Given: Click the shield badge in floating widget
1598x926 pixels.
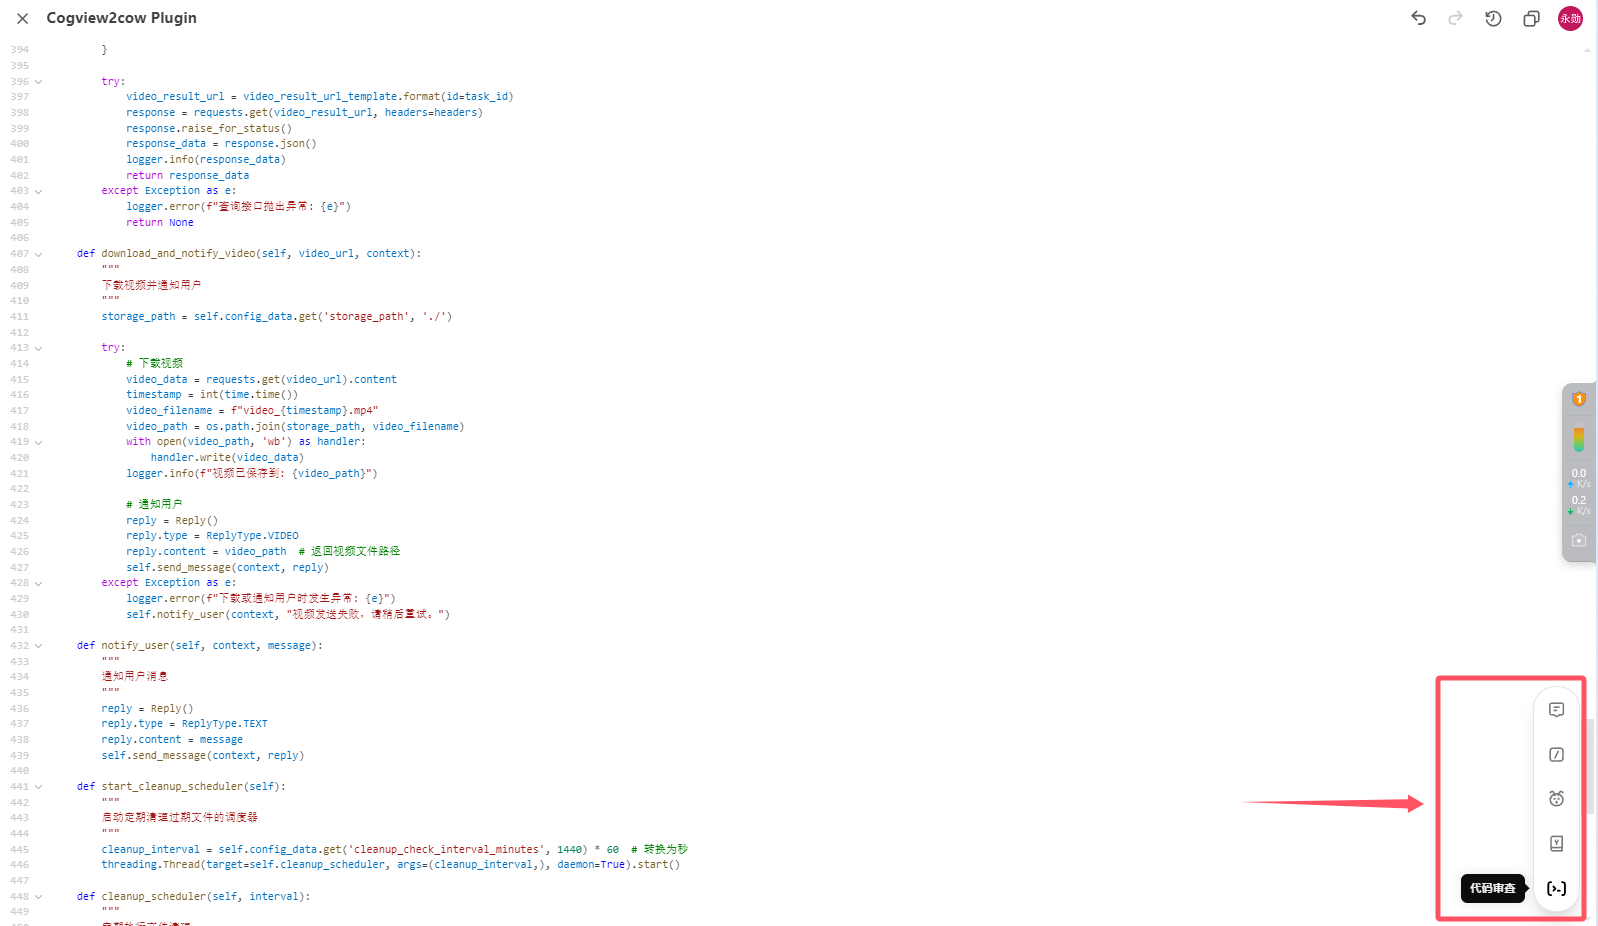Looking at the screenshot, I should tap(1579, 399).
